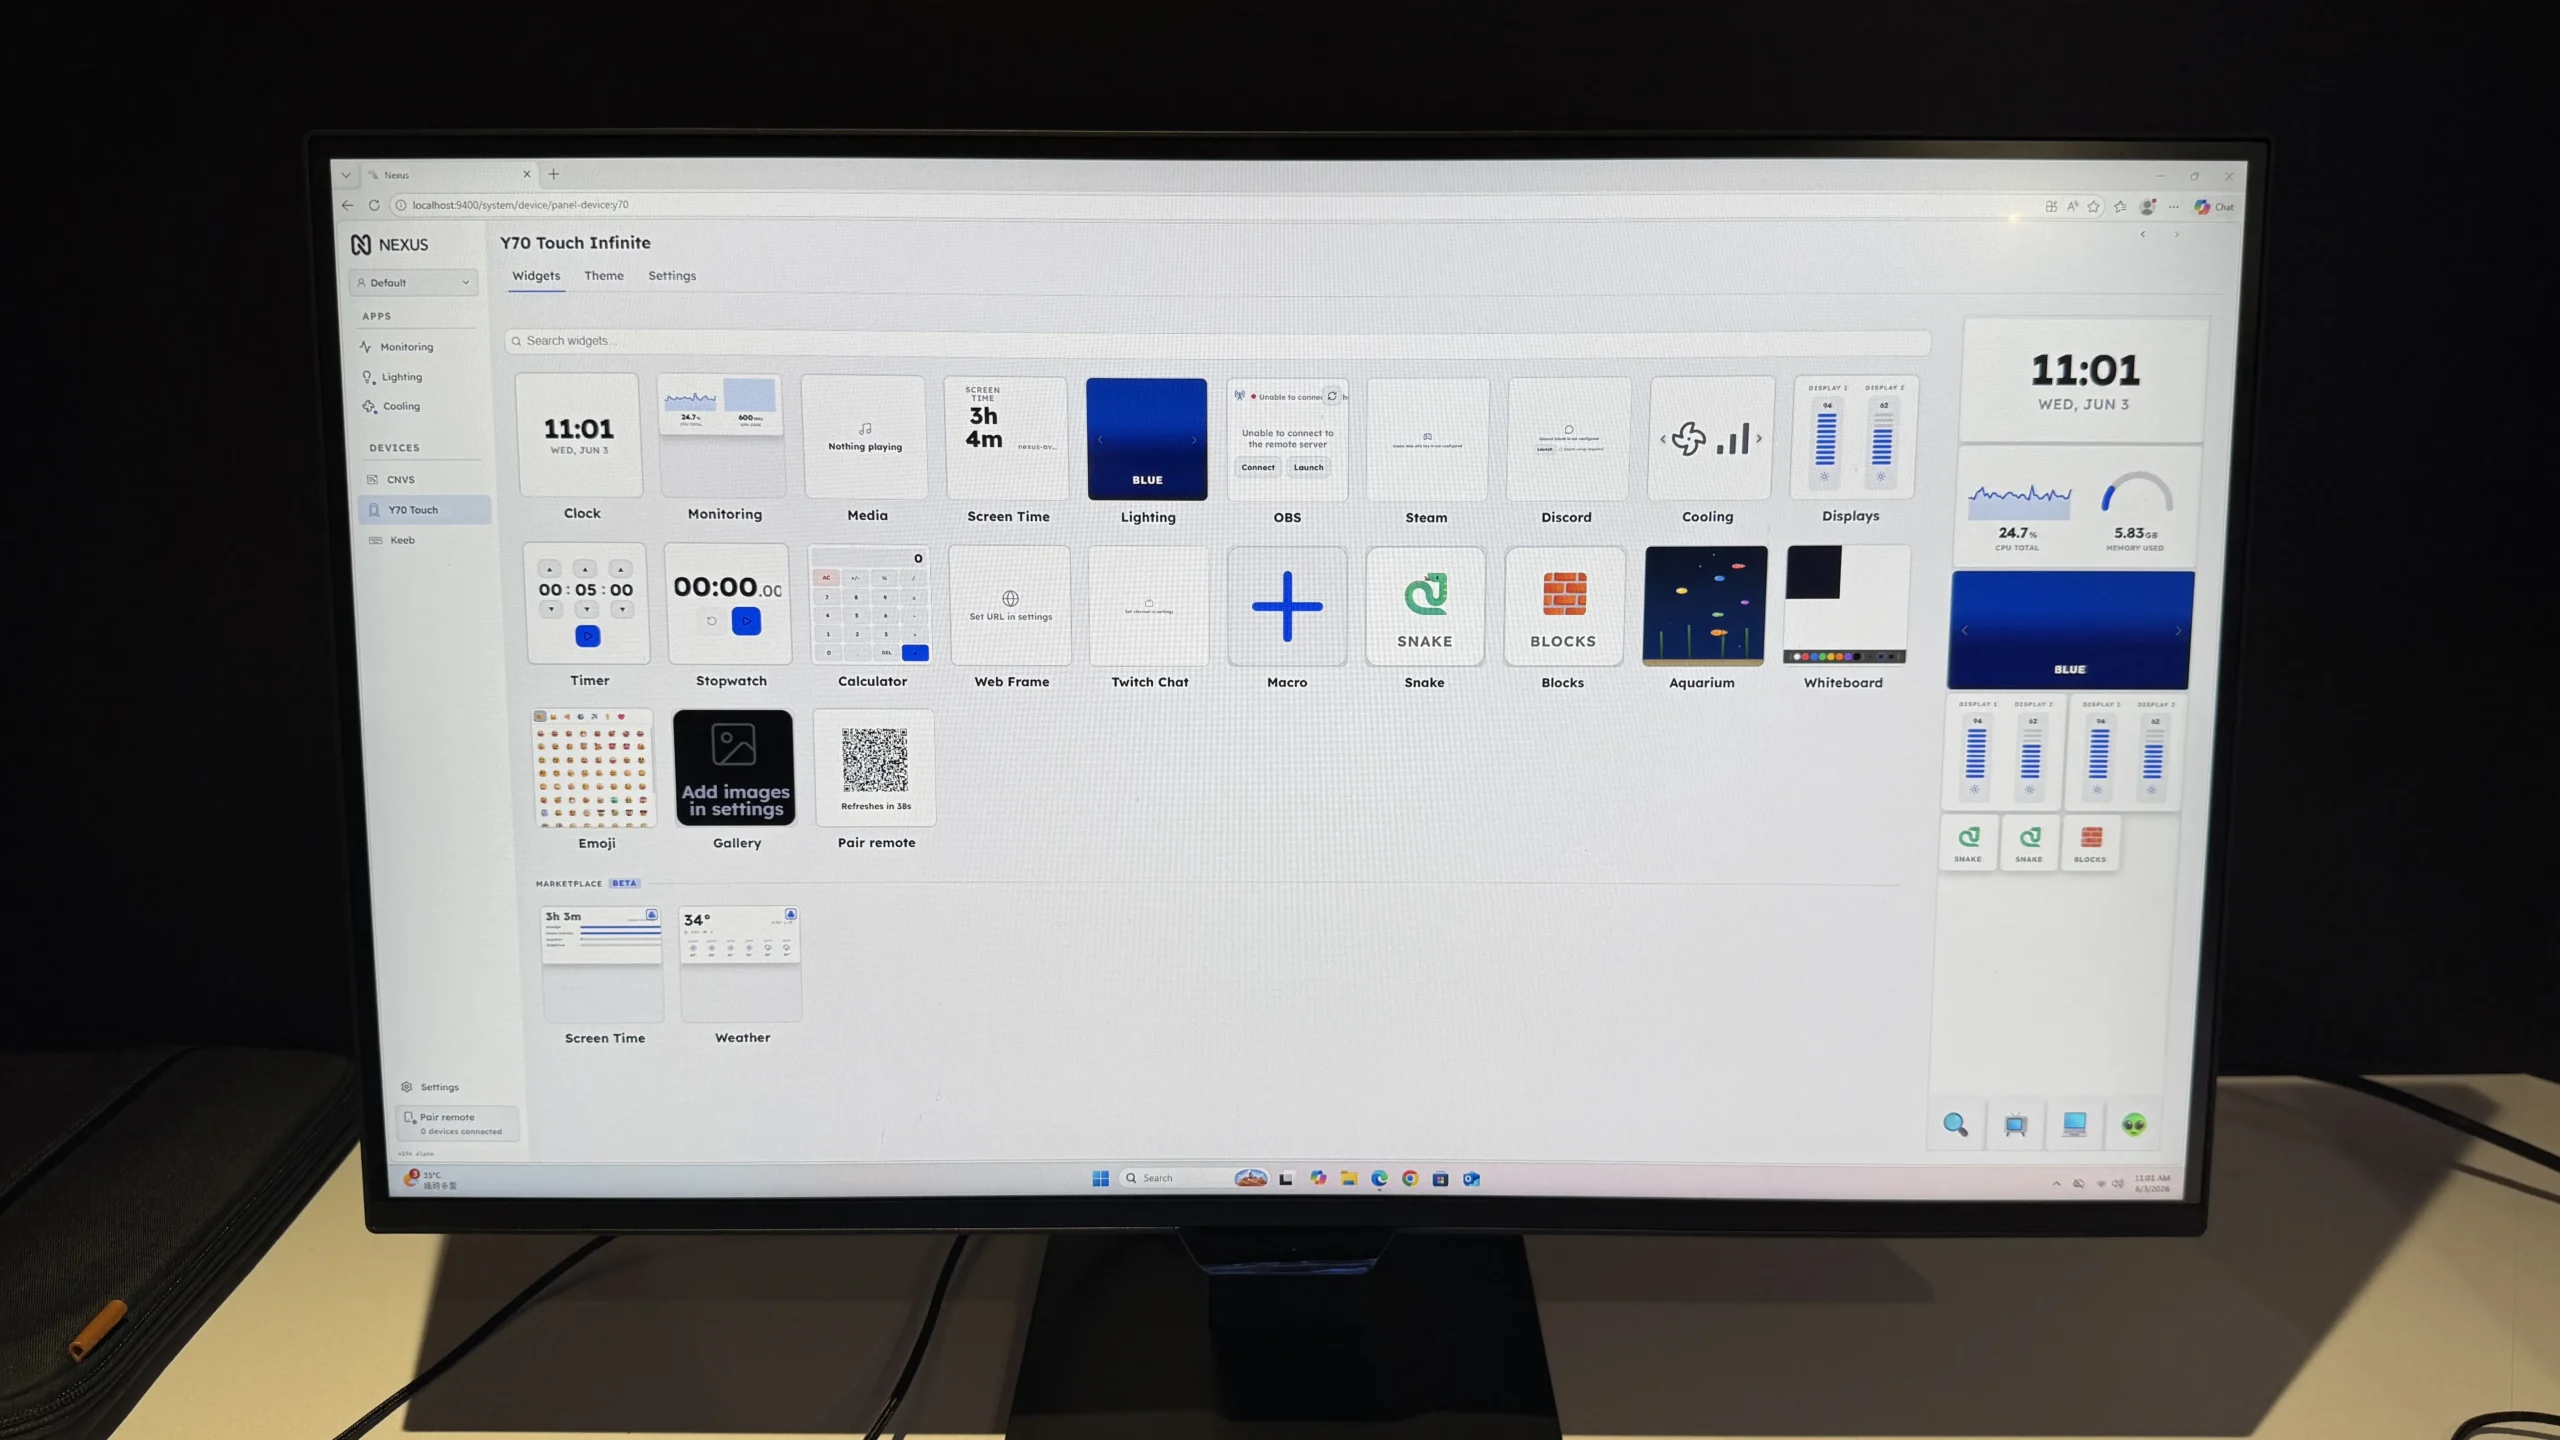Add the Clock widget

(x=579, y=435)
